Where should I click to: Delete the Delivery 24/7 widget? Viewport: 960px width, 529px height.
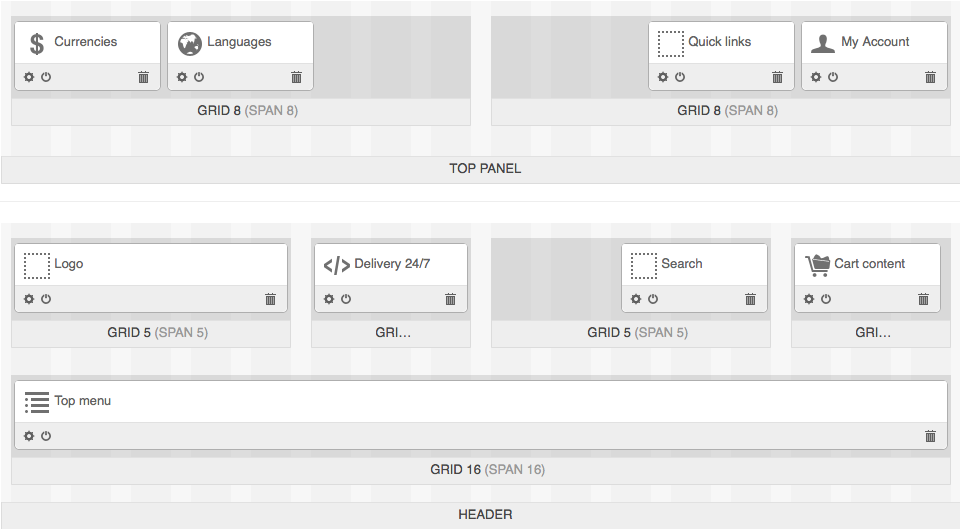point(450,299)
